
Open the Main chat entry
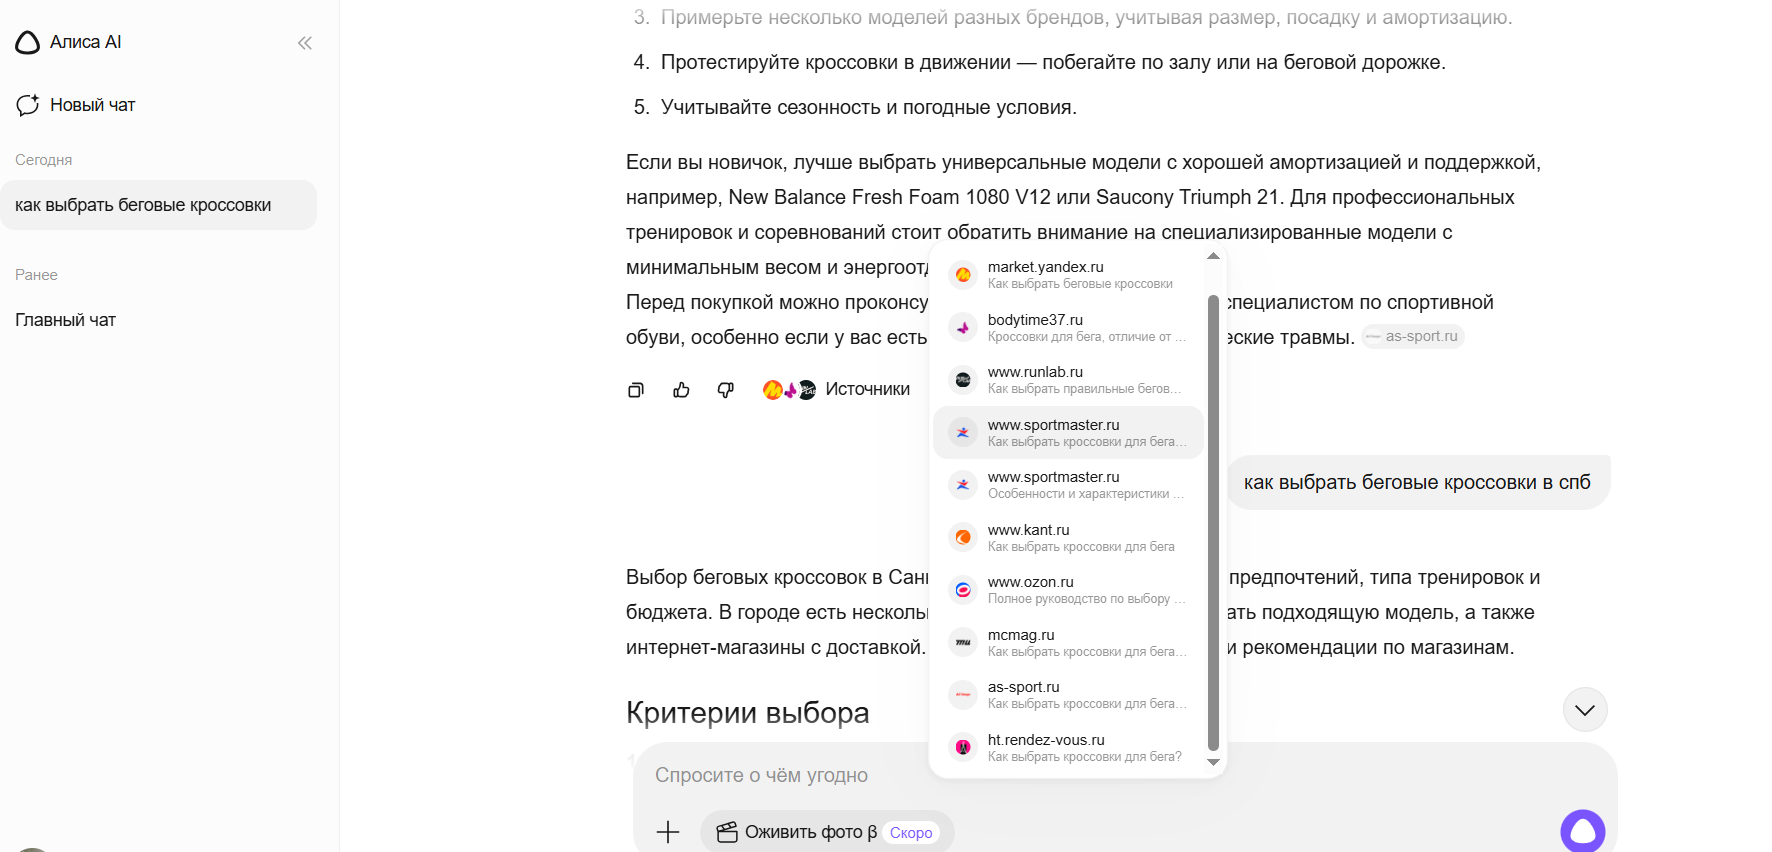(x=66, y=320)
